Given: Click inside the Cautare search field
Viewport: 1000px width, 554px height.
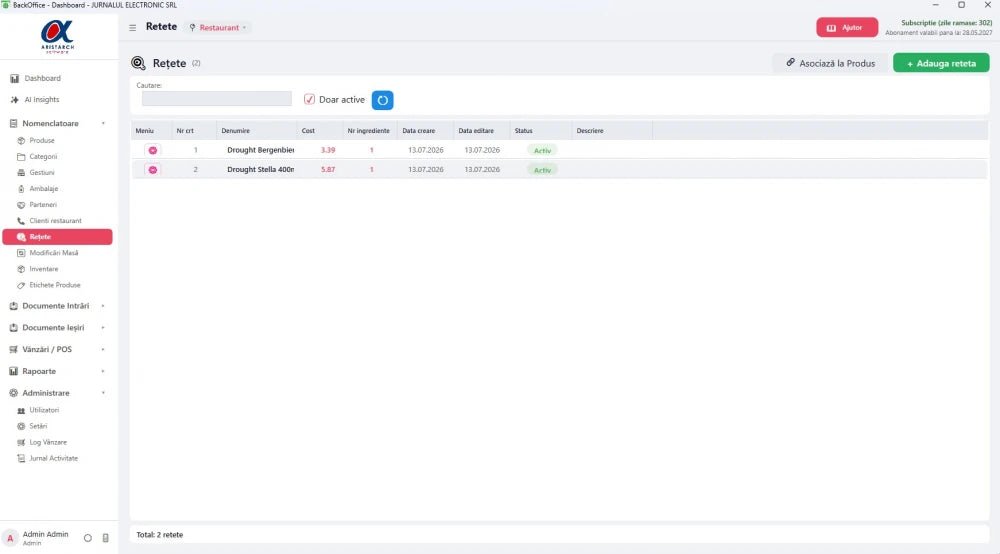Looking at the screenshot, I should (216, 99).
